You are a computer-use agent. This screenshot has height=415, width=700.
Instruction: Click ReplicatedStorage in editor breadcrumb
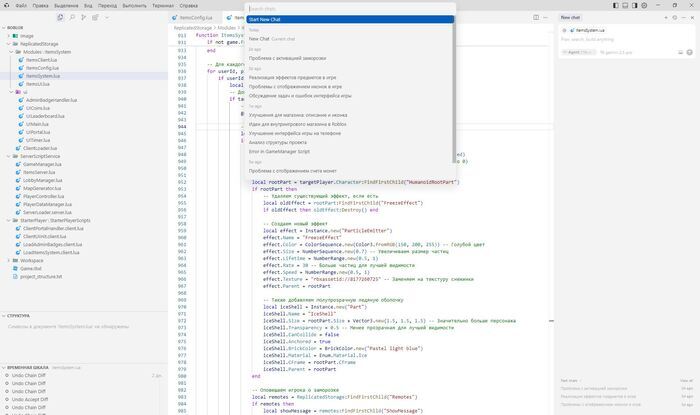(x=192, y=28)
